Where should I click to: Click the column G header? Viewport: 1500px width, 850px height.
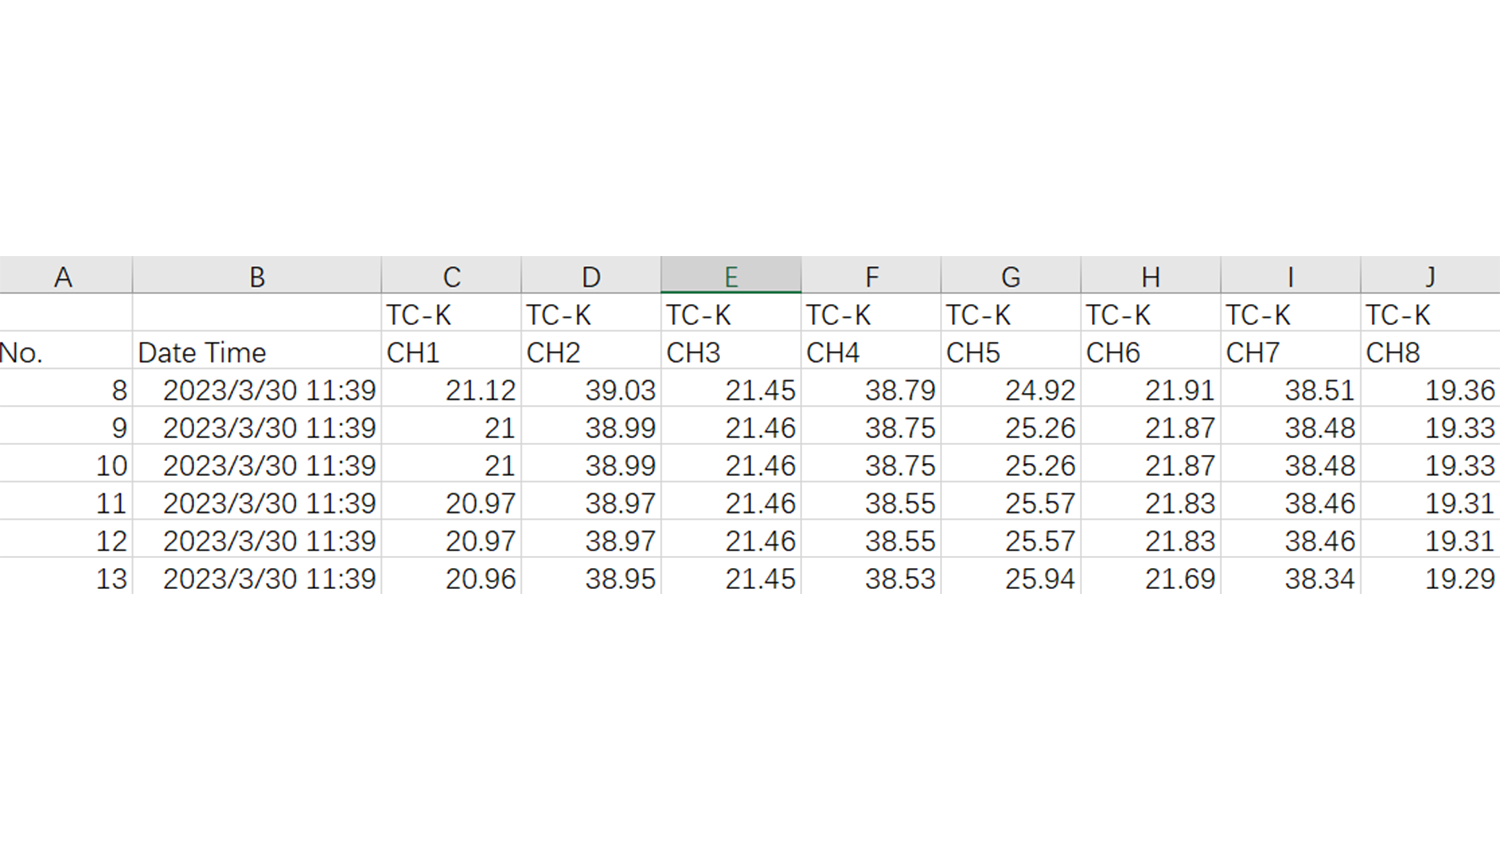[1011, 276]
